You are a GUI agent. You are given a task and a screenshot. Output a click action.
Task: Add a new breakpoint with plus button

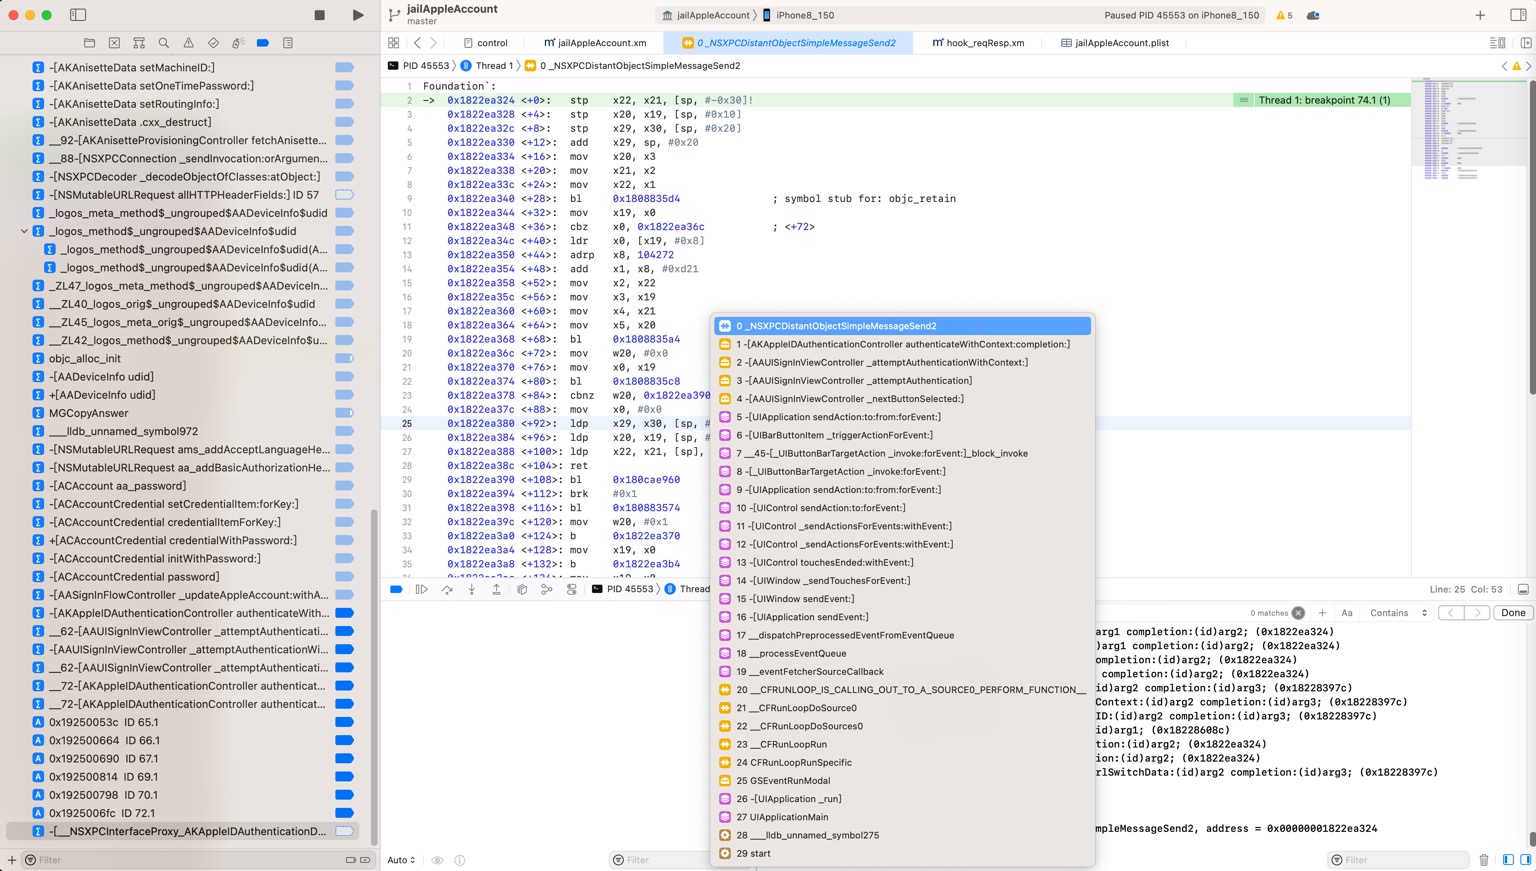[x=12, y=860]
